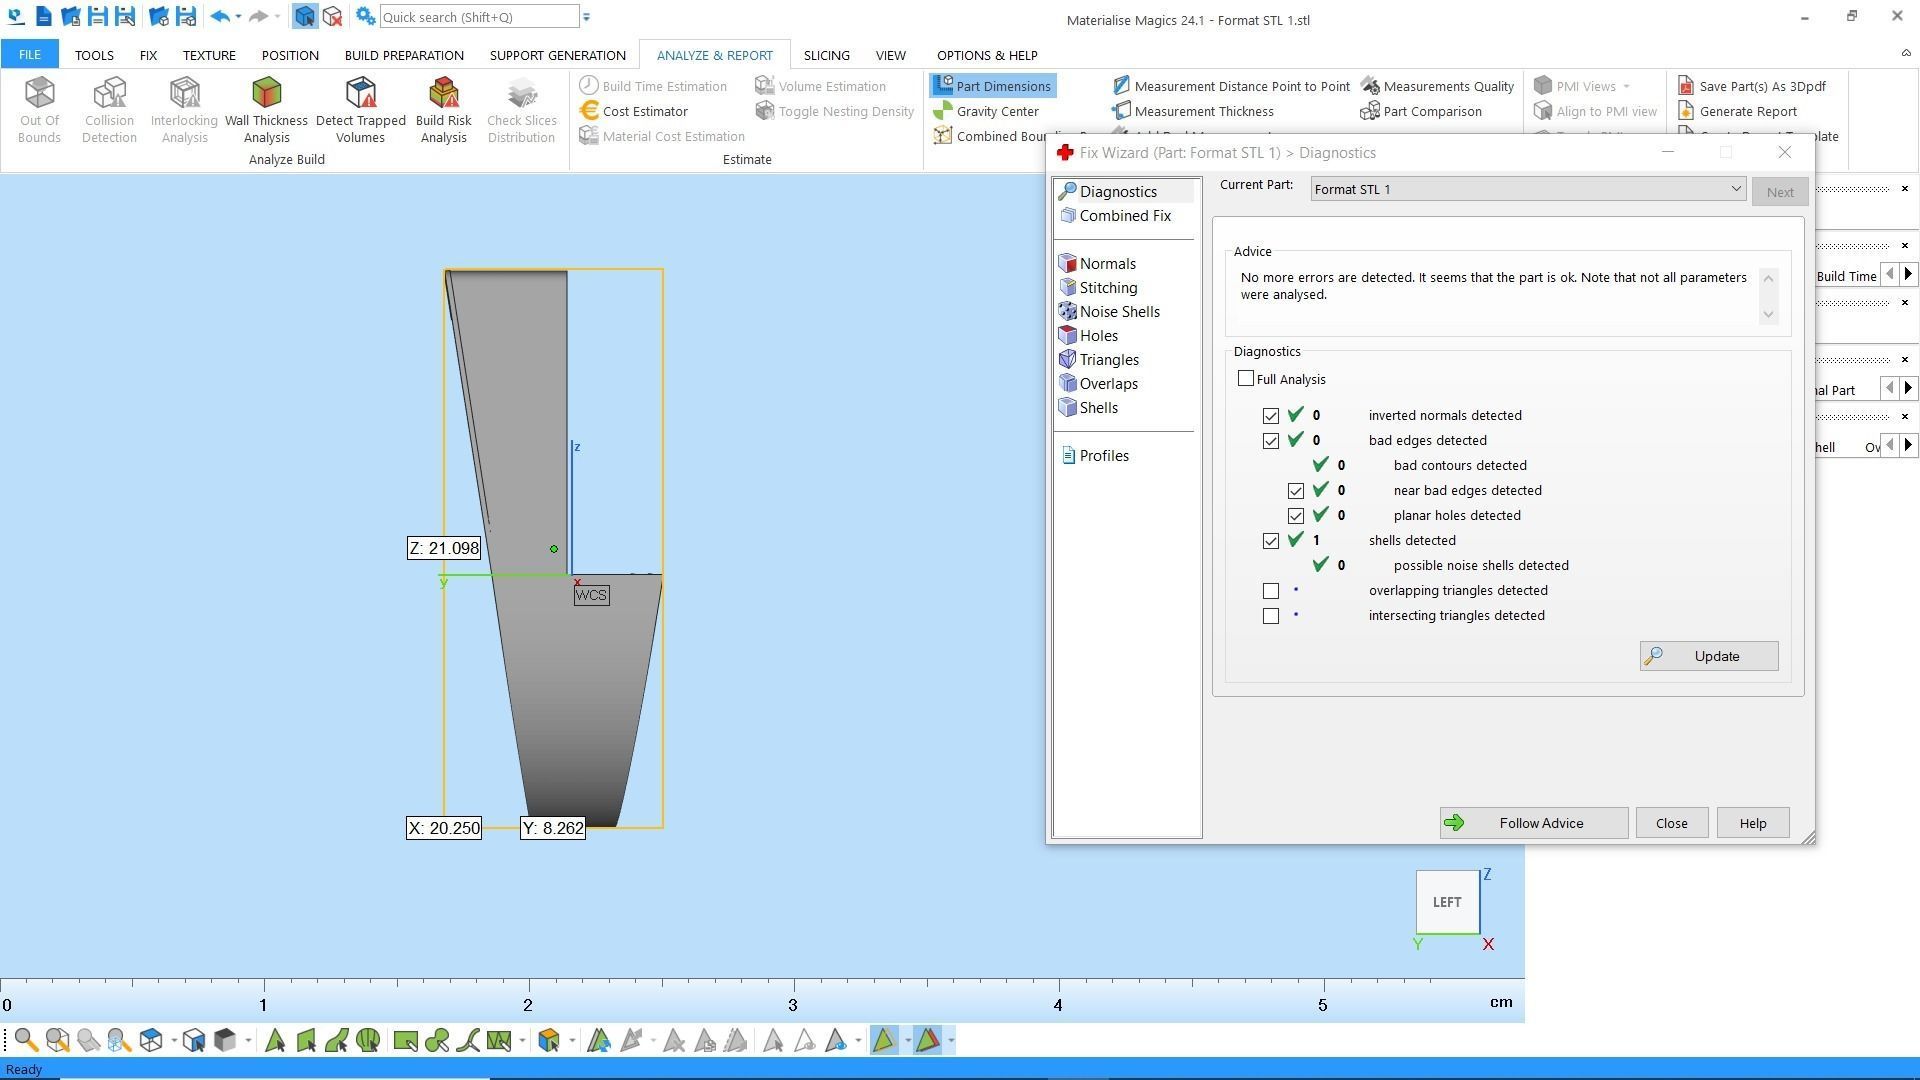The width and height of the screenshot is (1920, 1080).
Task: Switch to the SUPPORT GENERATION tab
Action: pos(557,55)
